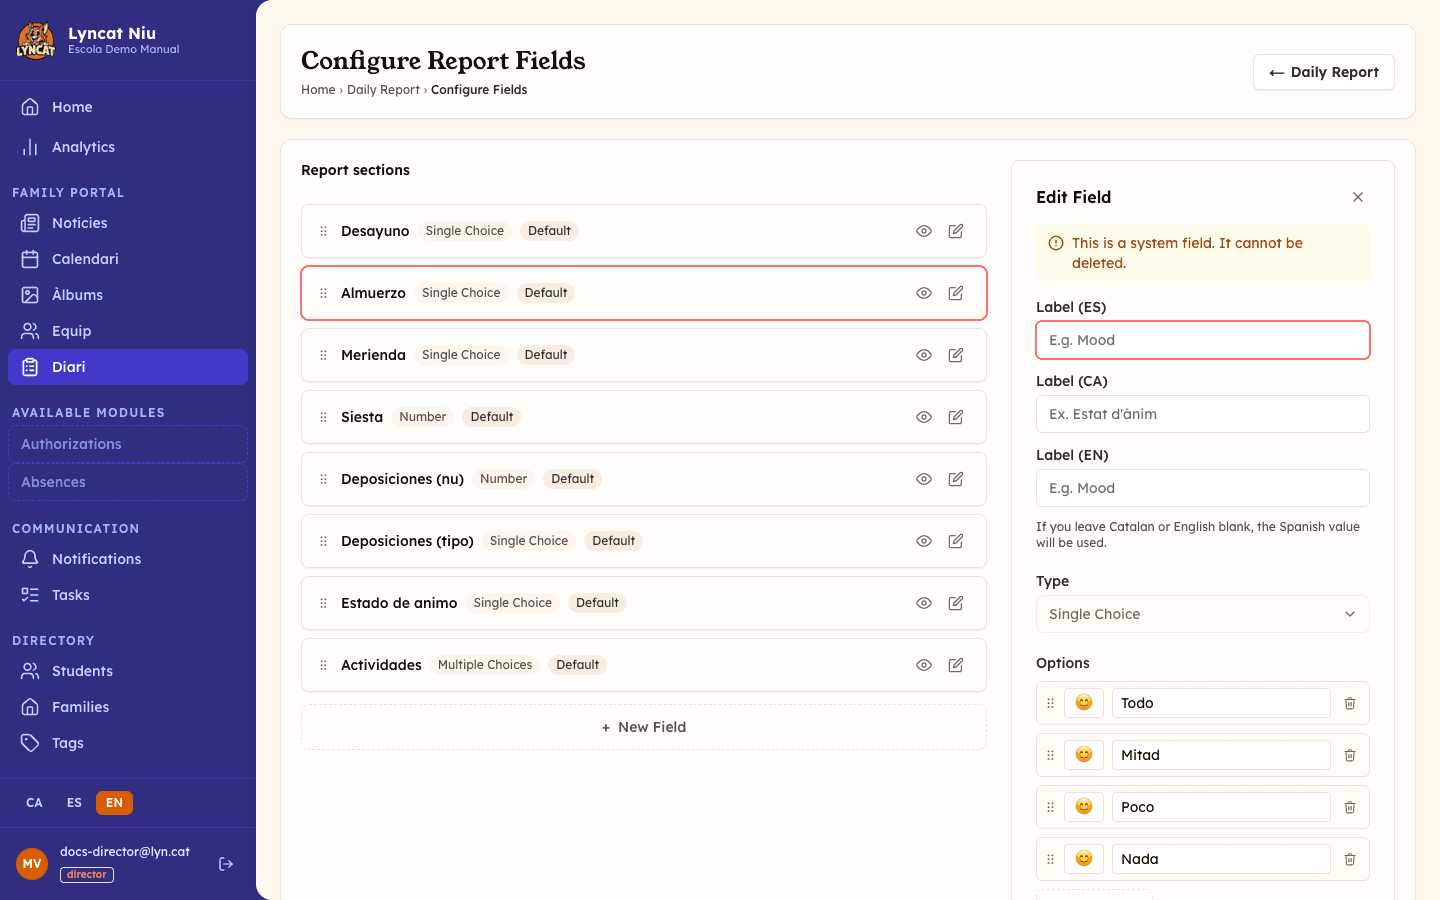Click the Lyncat logo
Viewport: 1440px width, 900px height.
point(36,41)
